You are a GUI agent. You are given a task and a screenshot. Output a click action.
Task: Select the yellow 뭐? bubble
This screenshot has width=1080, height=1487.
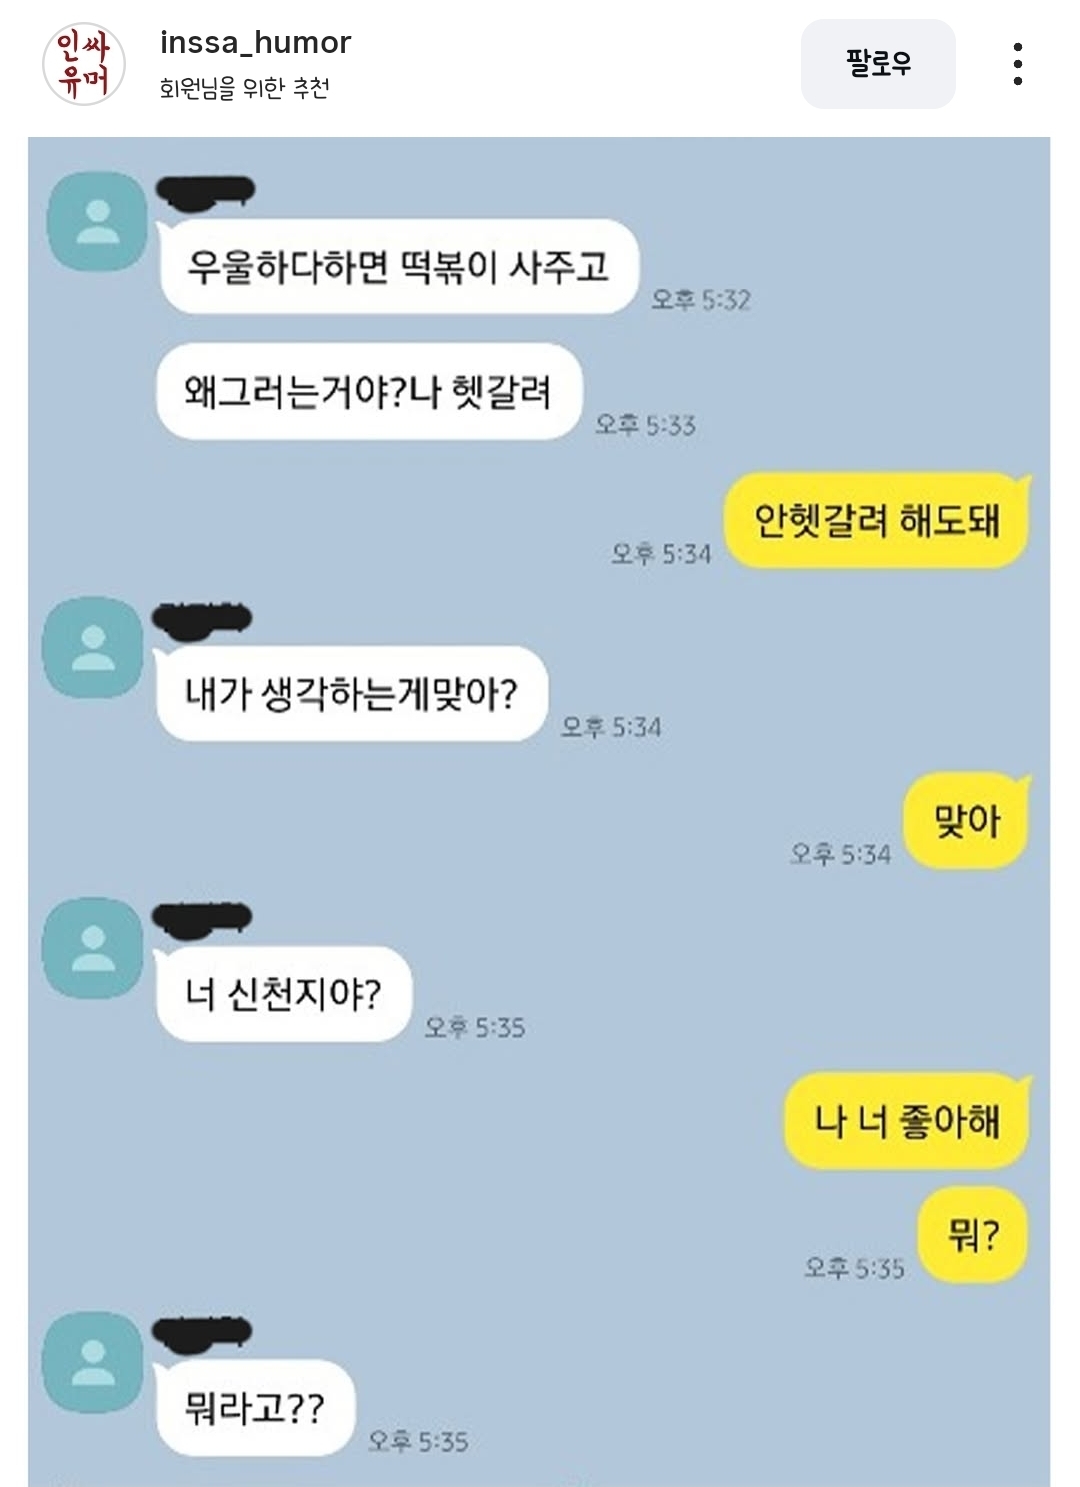[x=973, y=1235]
